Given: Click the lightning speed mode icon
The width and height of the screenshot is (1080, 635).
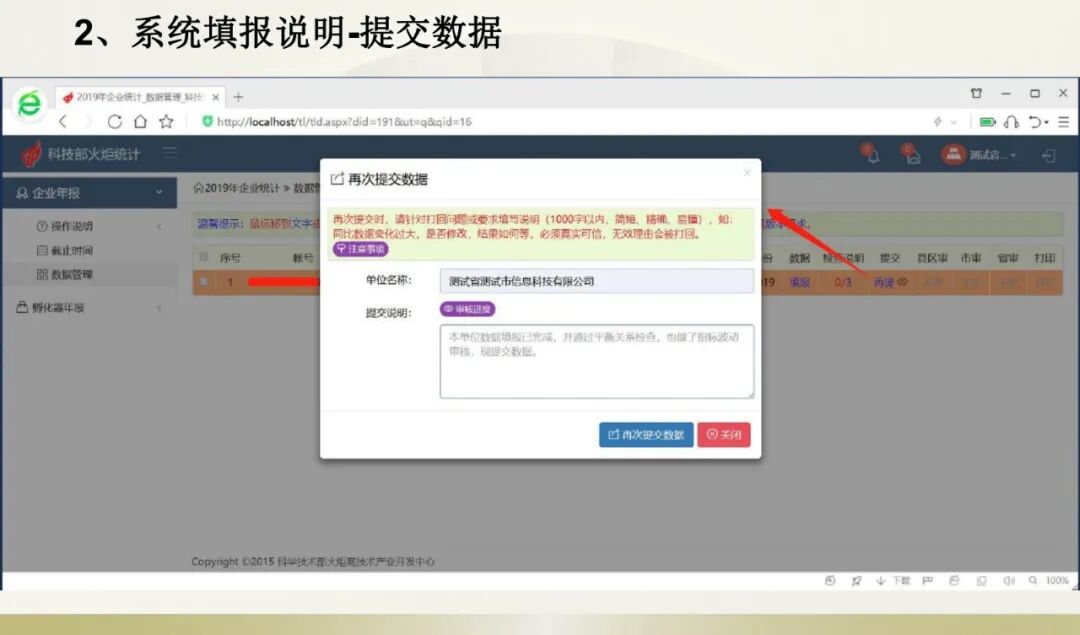Looking at the screenshot, I should click(x=937, y=122).
